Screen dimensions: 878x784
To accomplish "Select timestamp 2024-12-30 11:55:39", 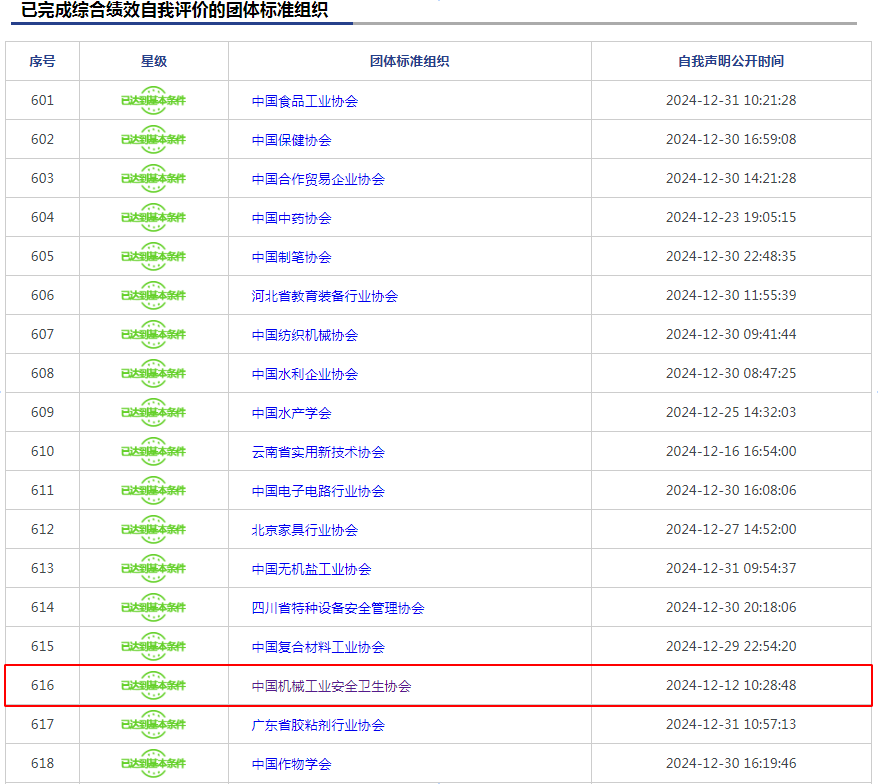I will click(731, 295).
